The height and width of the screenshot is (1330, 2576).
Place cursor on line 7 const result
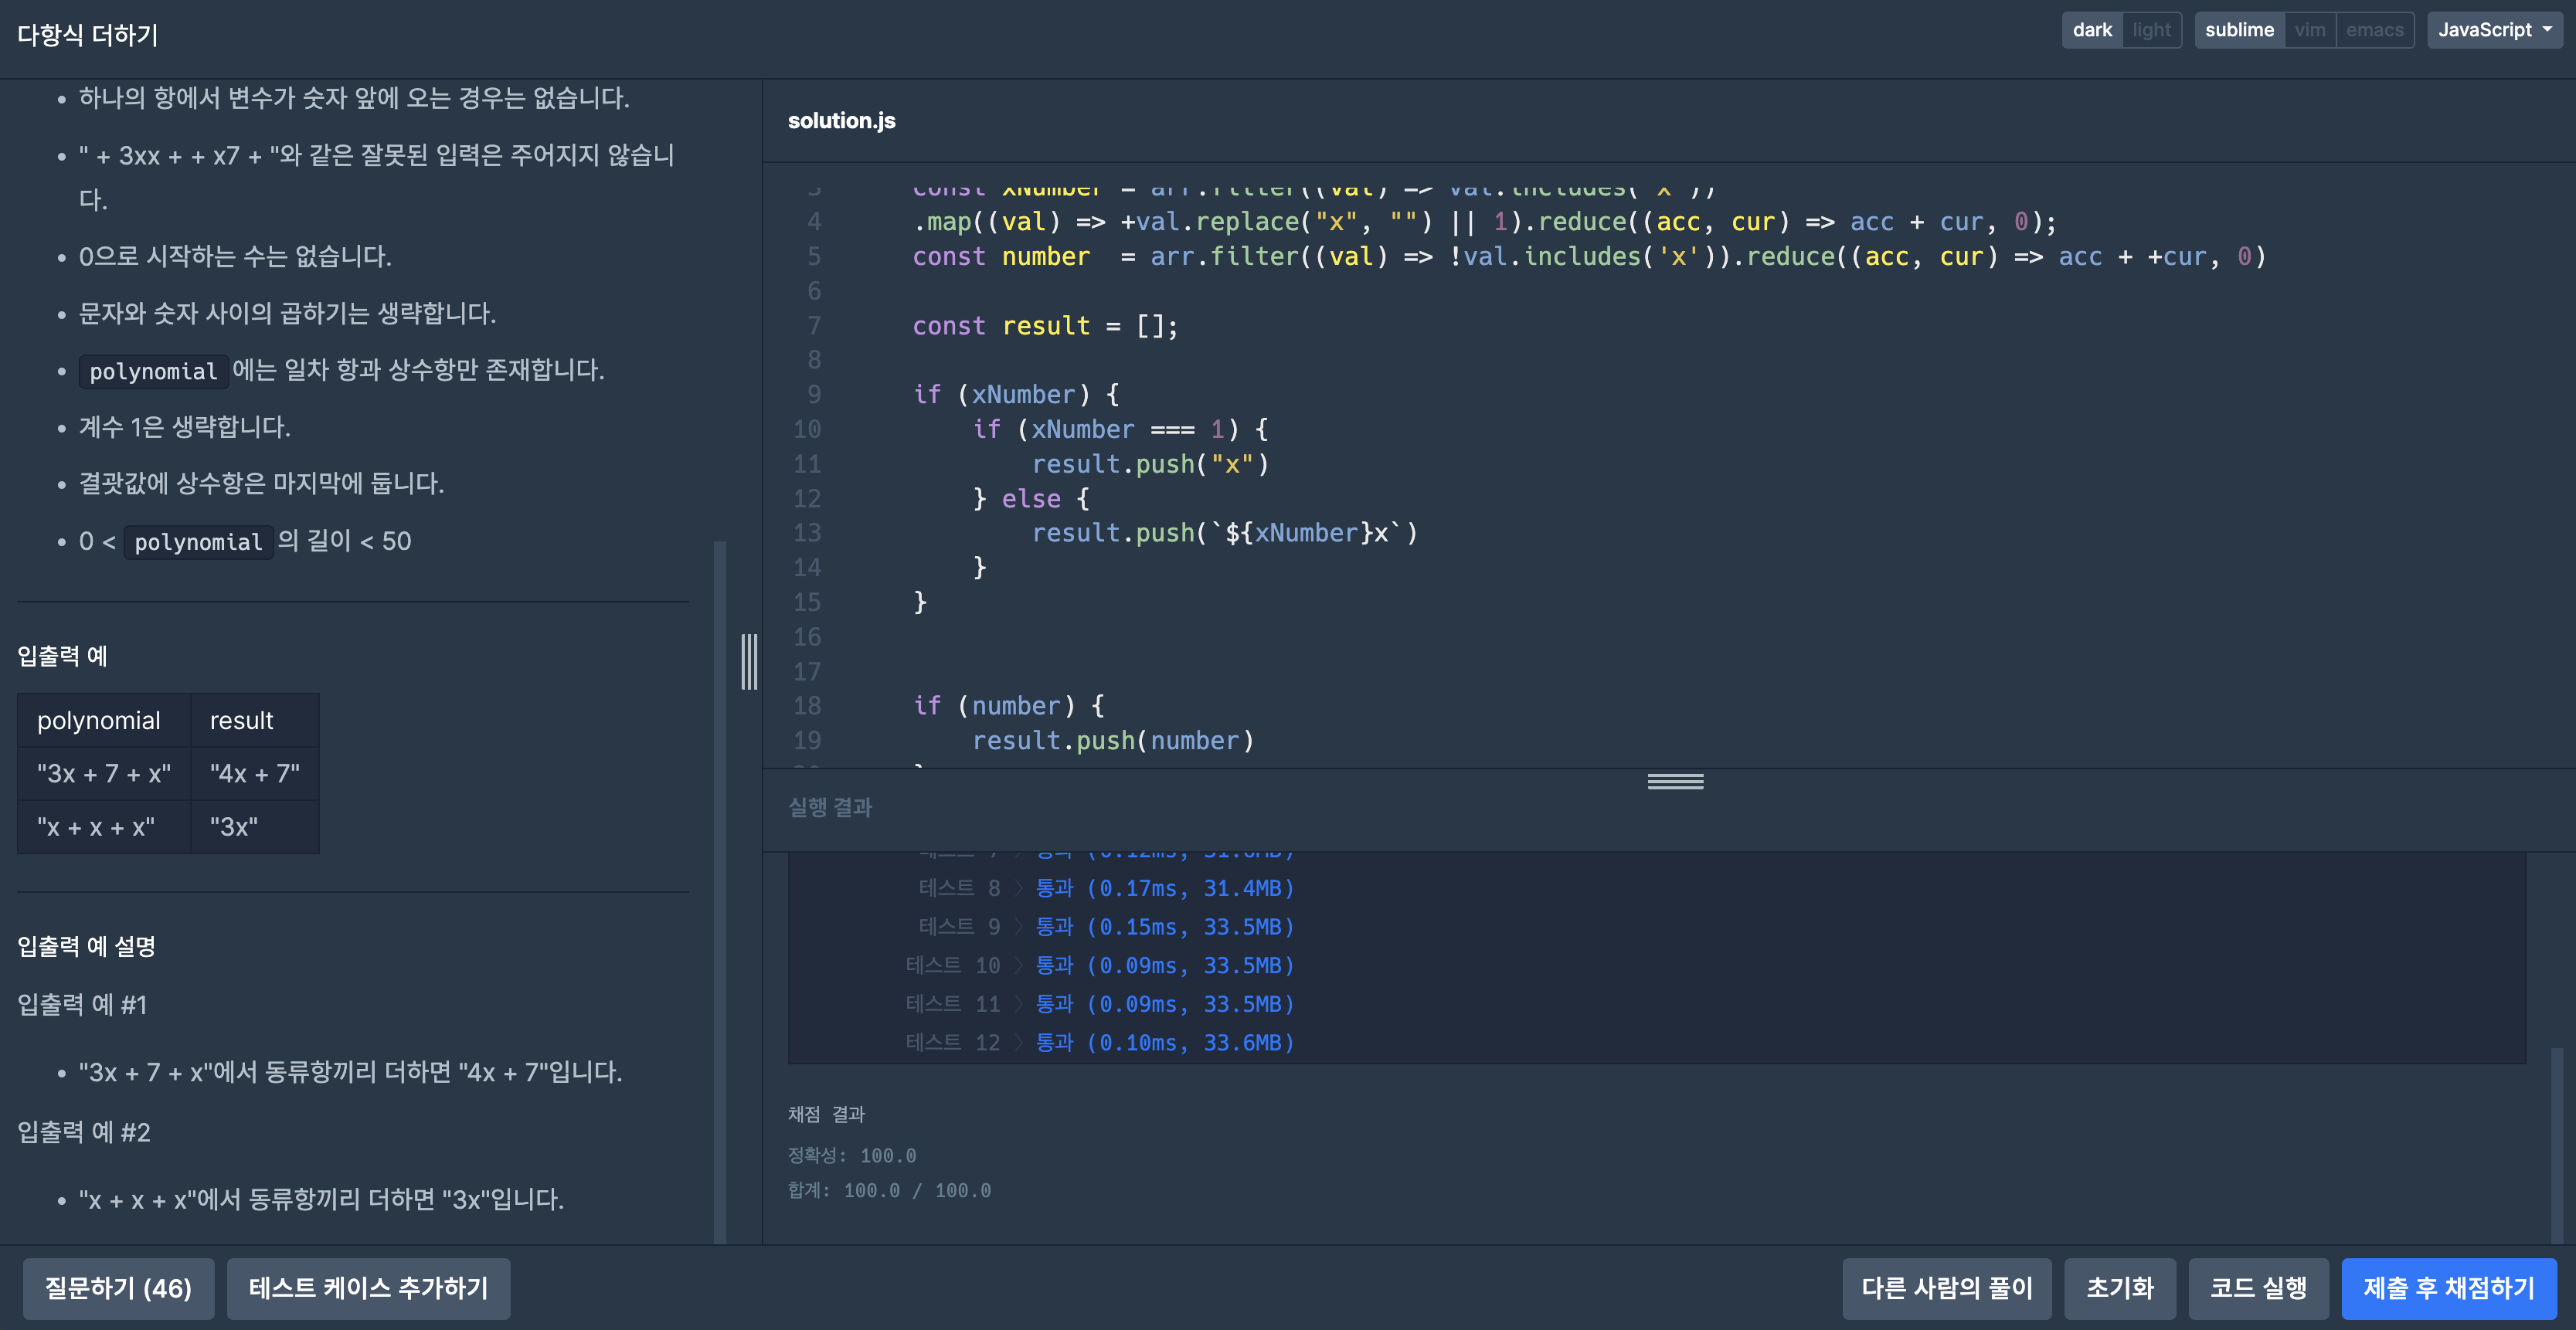1045,326
